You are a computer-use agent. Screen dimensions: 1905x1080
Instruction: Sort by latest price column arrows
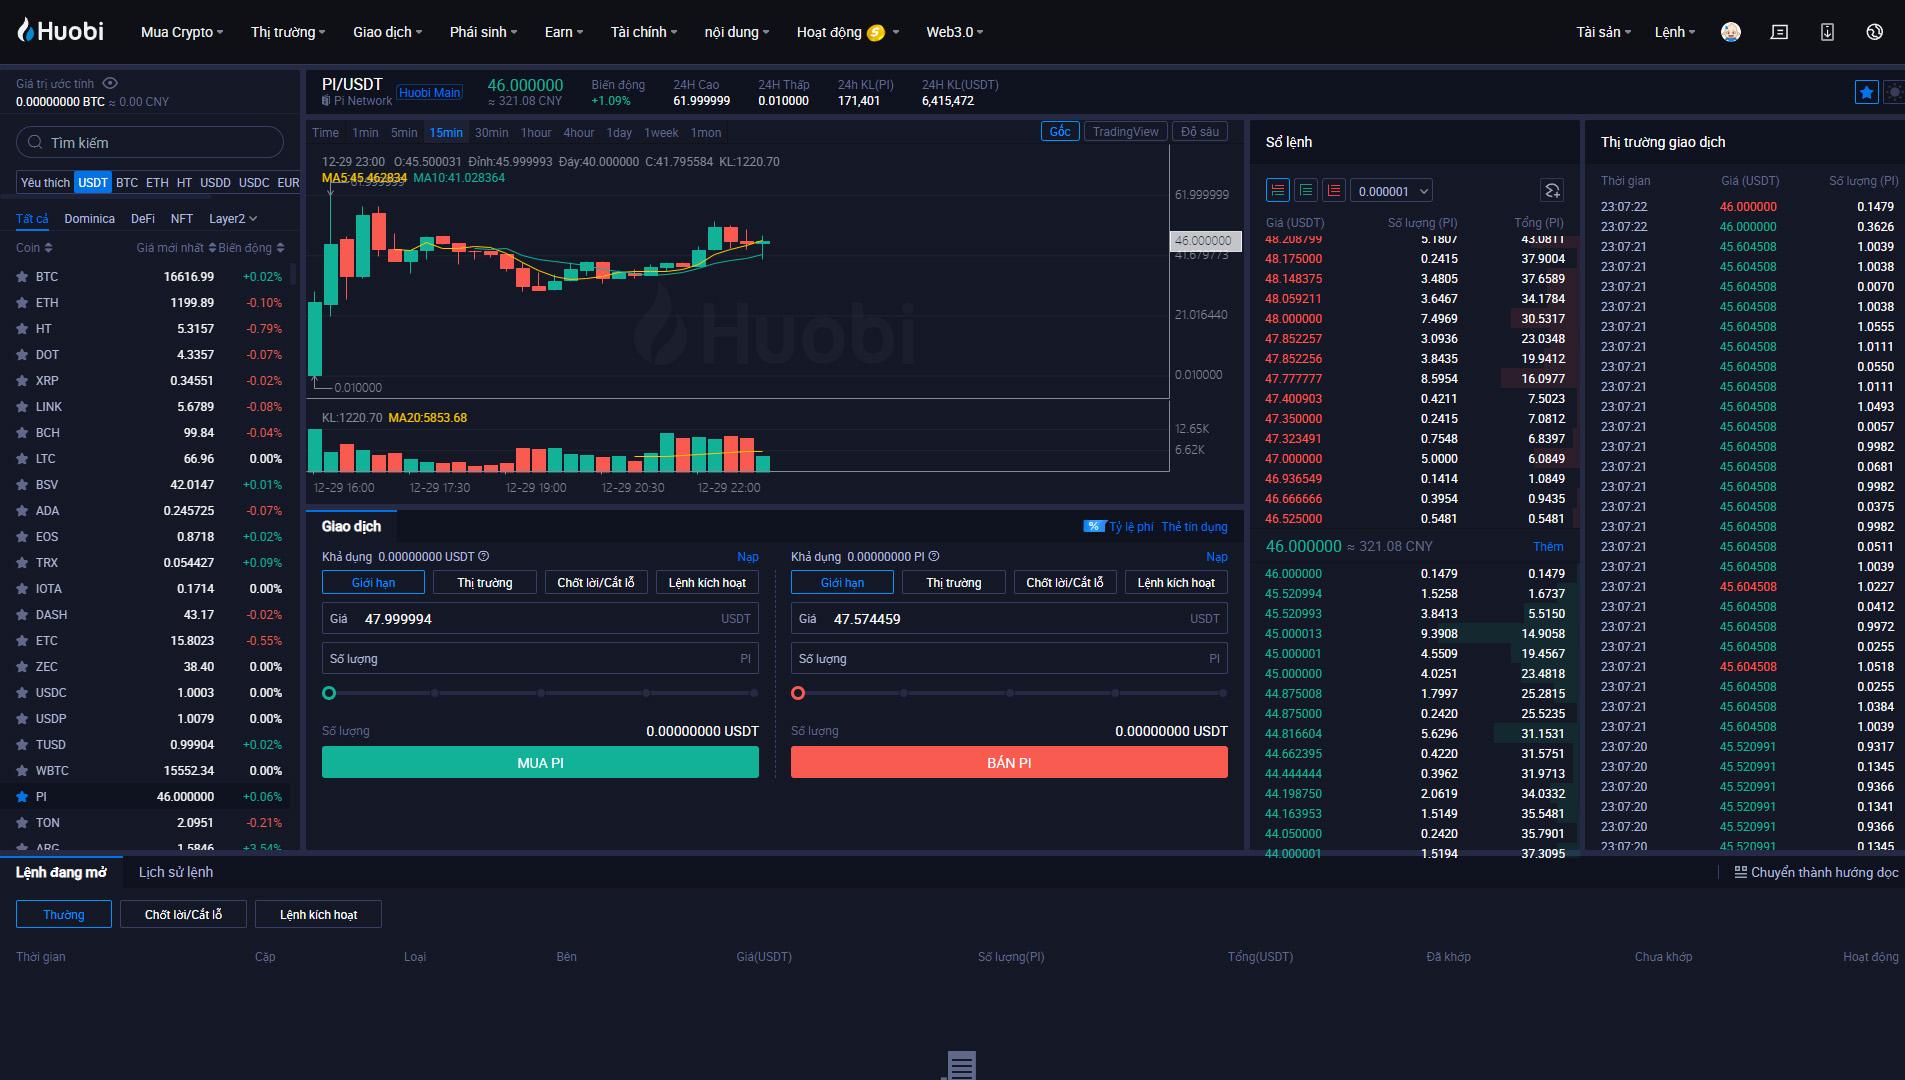point(212,248)
